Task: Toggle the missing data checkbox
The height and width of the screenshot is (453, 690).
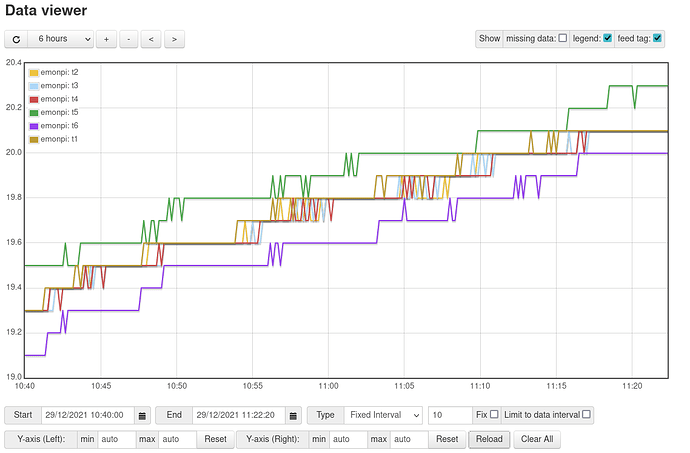Action: tap(562, 38)
